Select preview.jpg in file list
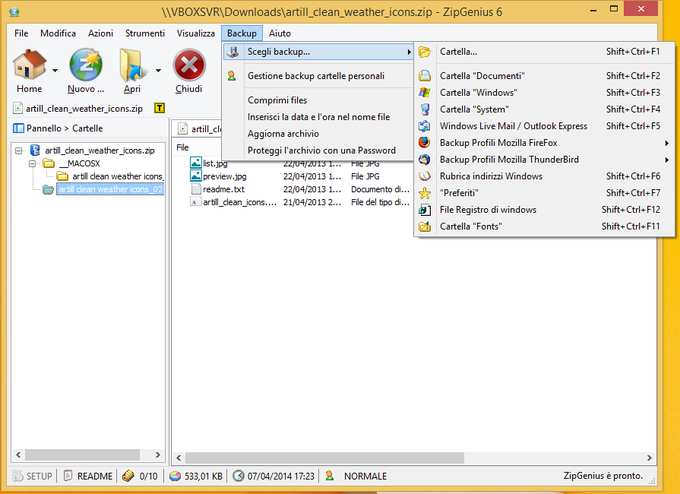Image resolution: width=680 pixels, height=494 pixels. tap(224, 177)
